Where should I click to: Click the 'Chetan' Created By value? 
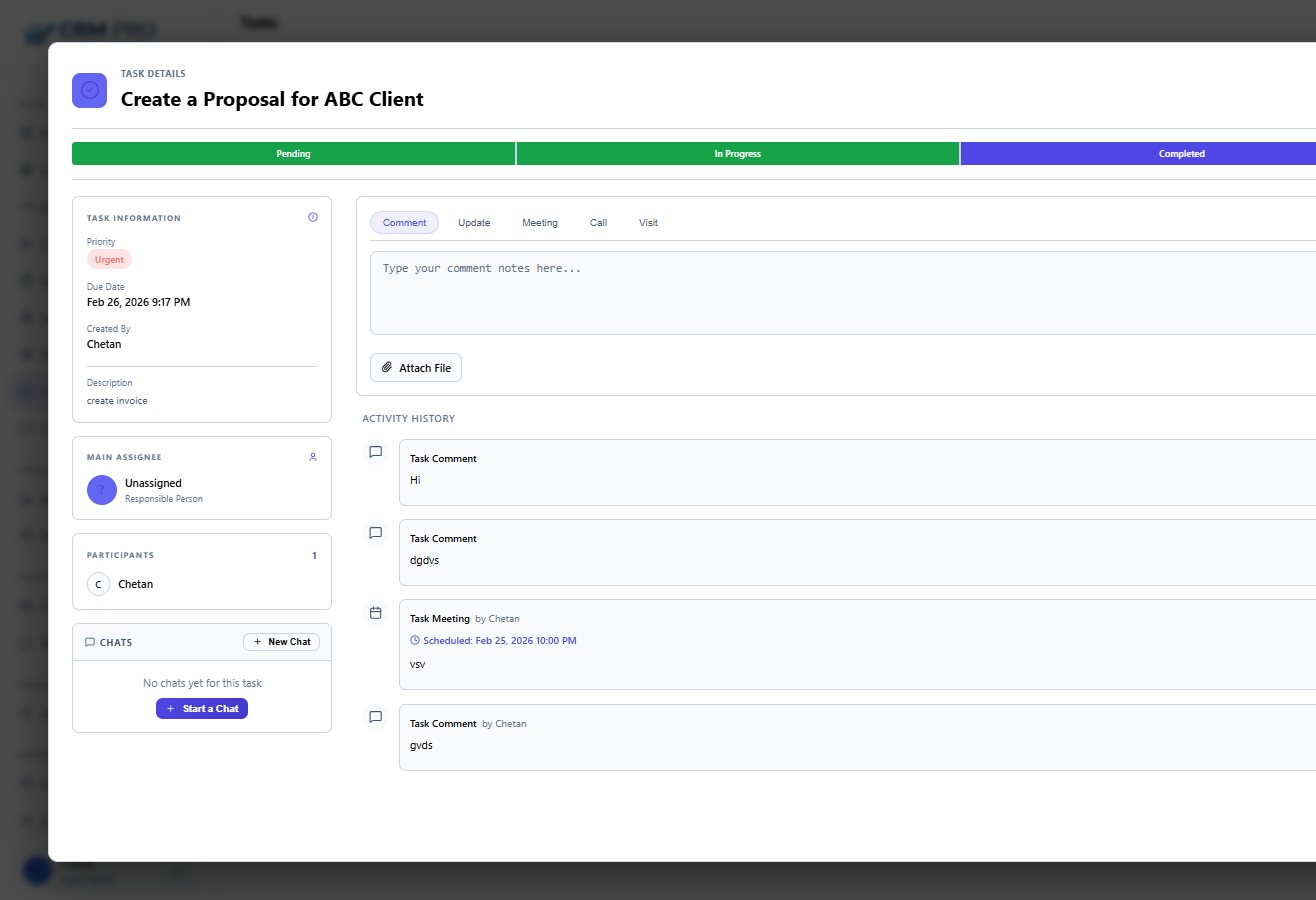(x=104, y=344)
